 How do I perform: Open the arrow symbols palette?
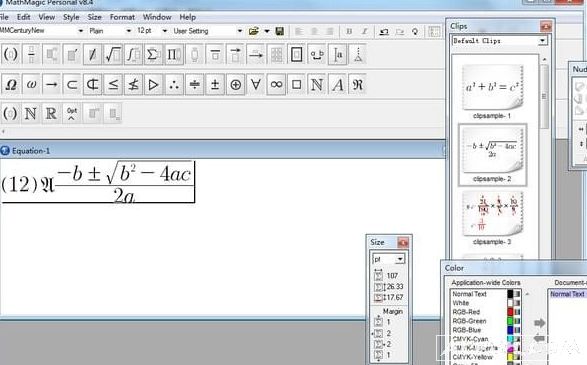51,85
